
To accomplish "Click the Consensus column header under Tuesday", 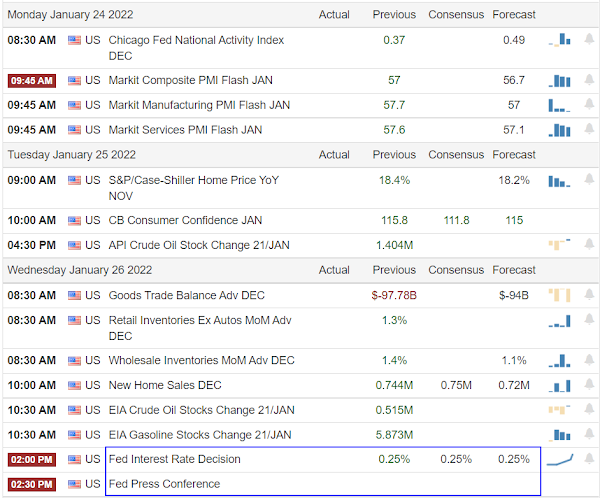I will point(455,154).
